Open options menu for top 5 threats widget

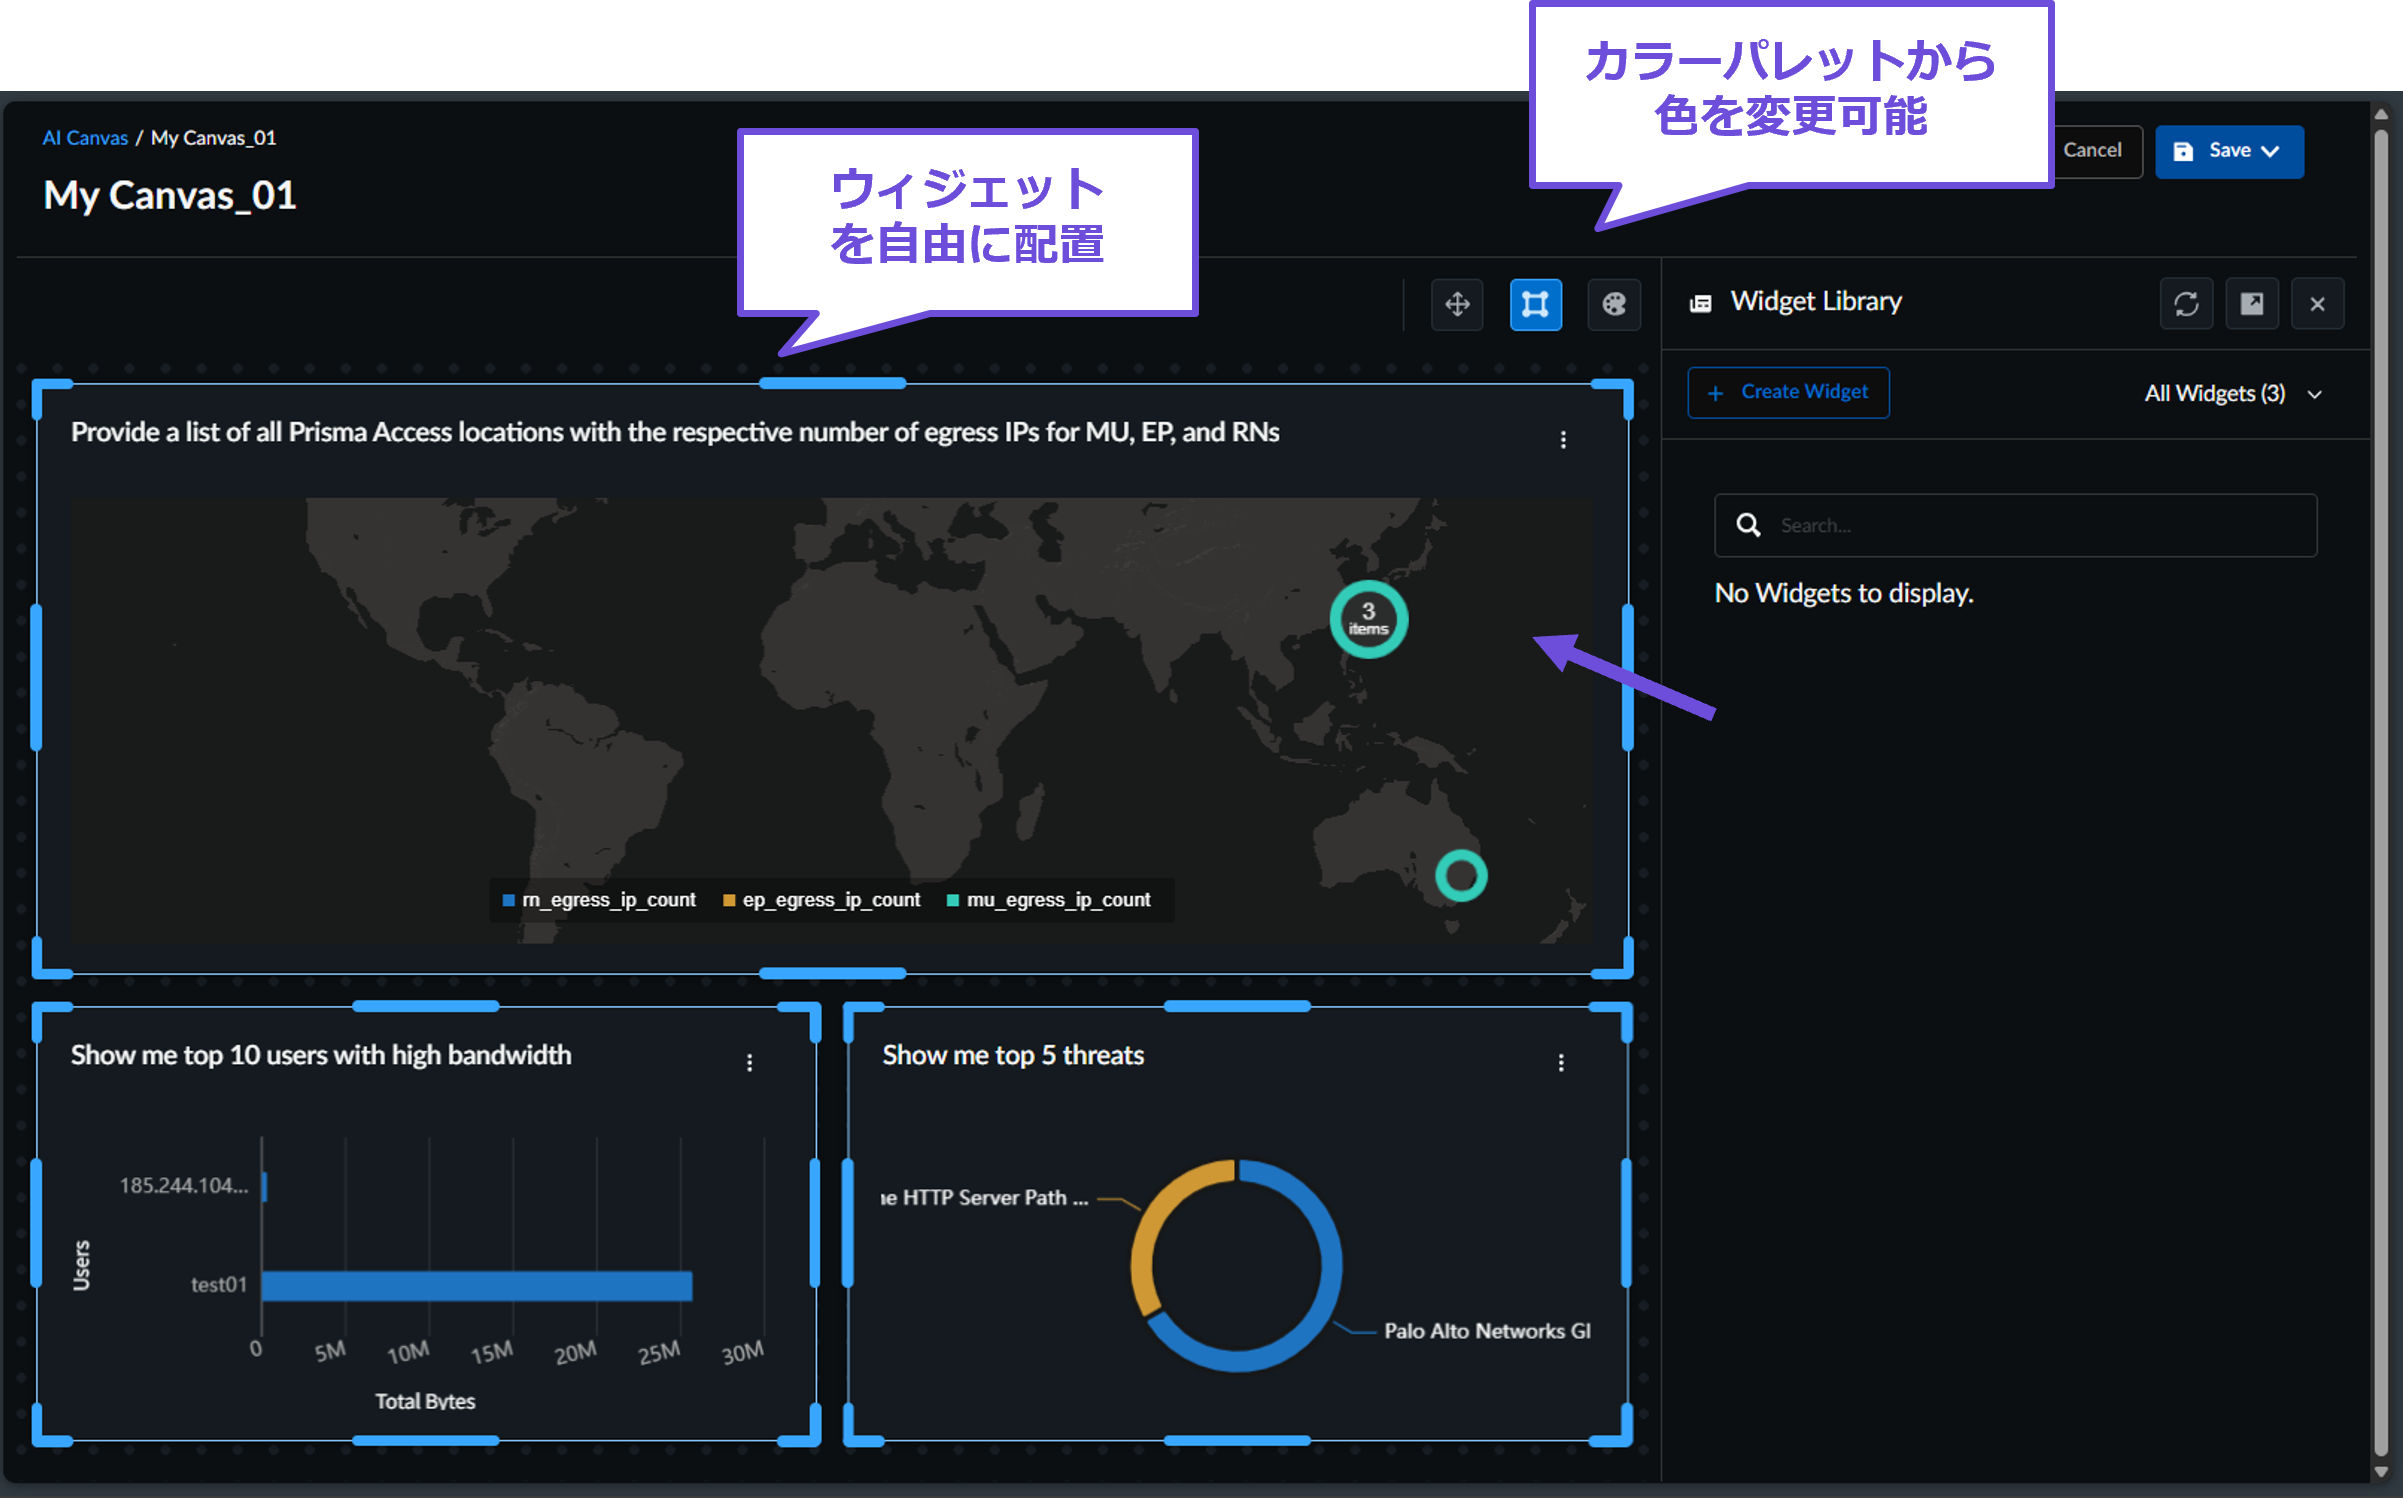click(x=1561, y=1063)
